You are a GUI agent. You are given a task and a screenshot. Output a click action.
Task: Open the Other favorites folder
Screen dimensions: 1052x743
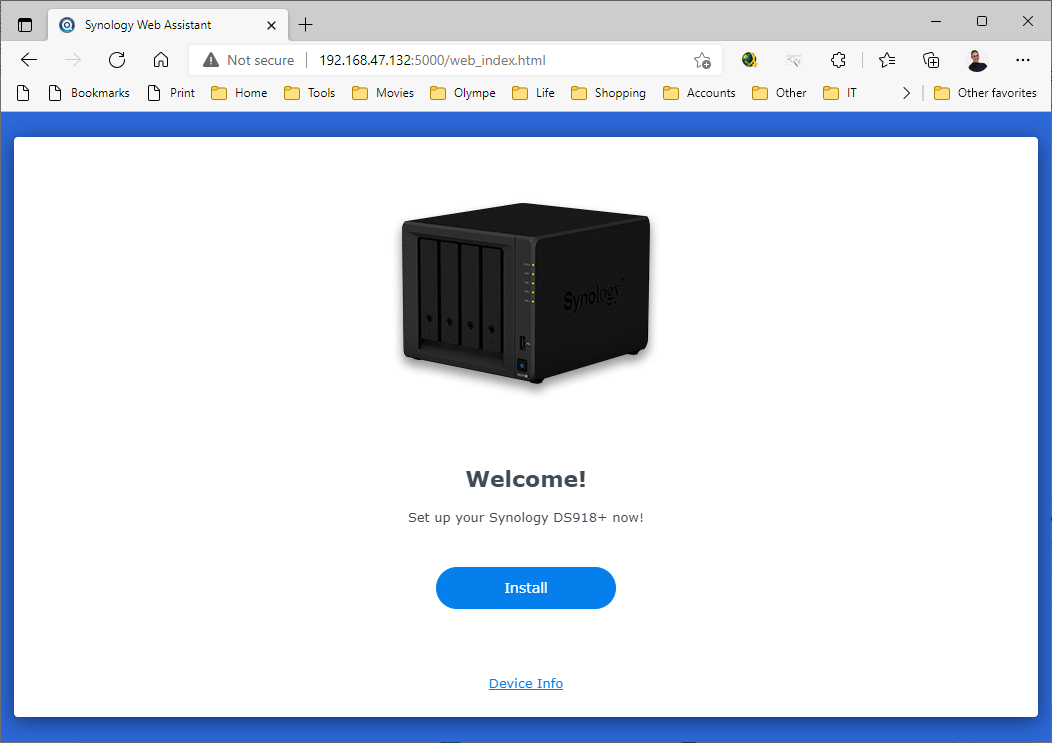click(x=985, y=93)
